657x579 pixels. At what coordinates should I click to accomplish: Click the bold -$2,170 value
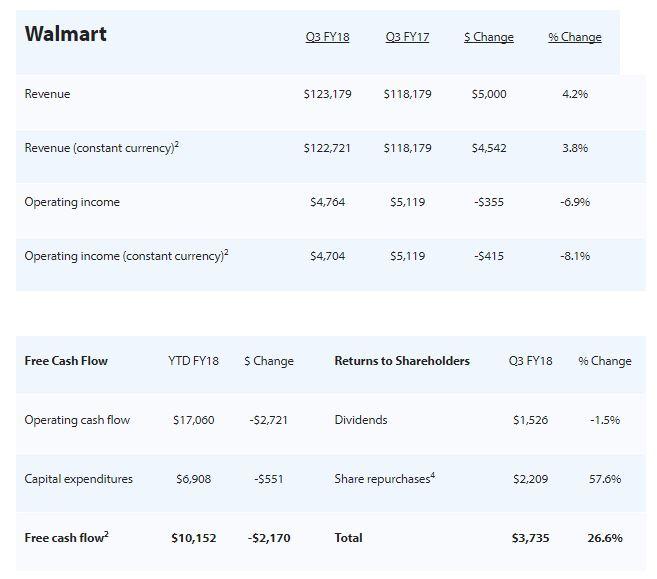[x=269, y=538]
